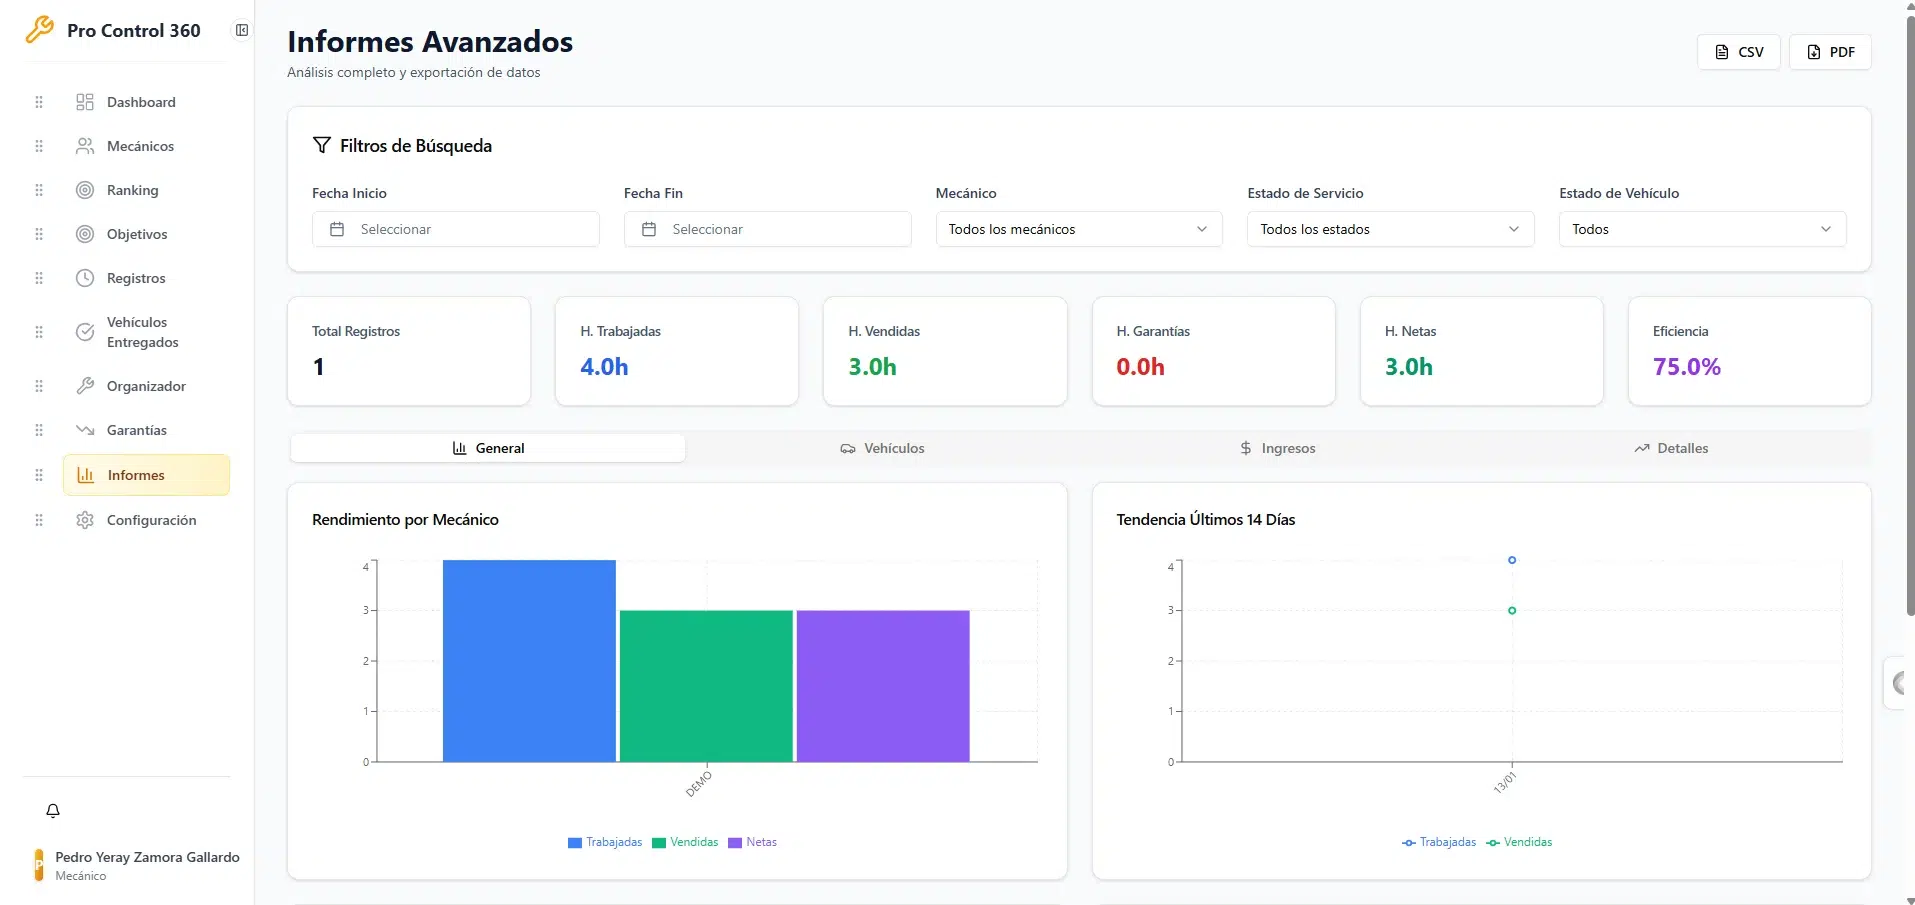This screenshot has height=905, width=1915.
Task: Grab drag handle beside Objetivos
Action: coord(39,234)
